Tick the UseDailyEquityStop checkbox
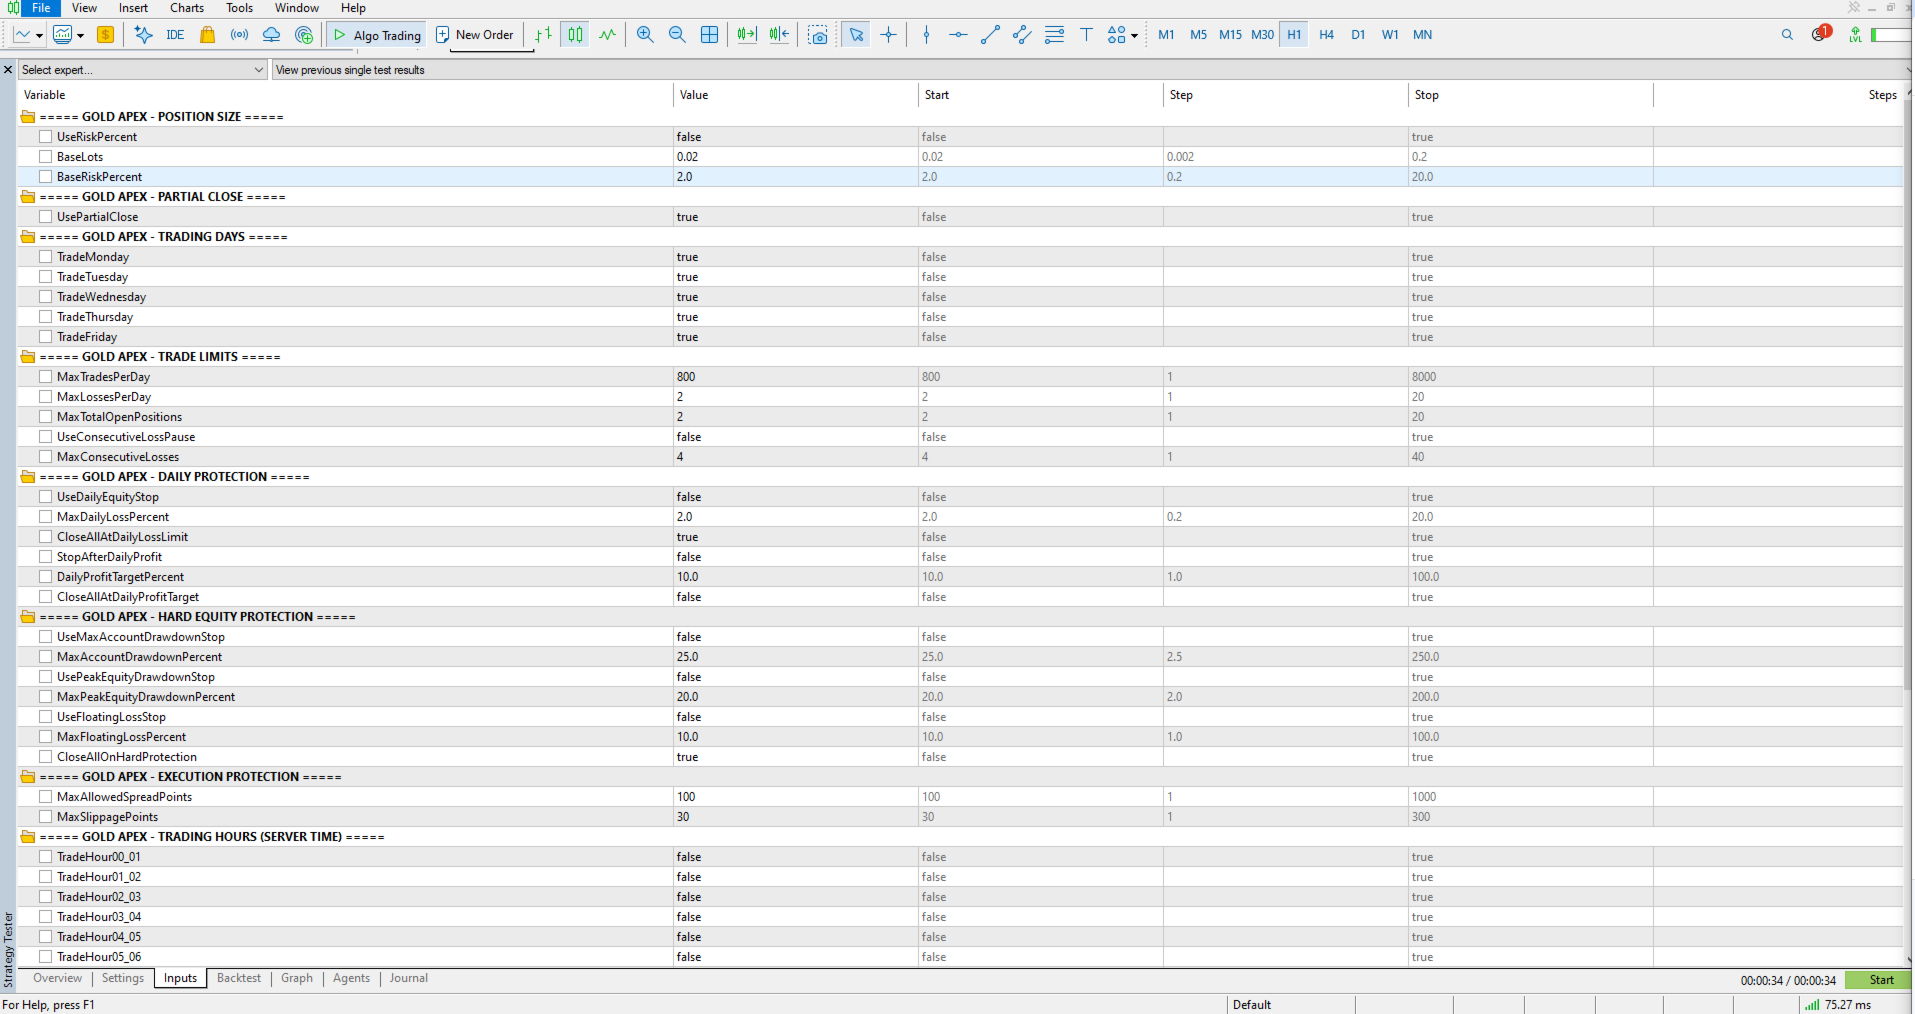The height and width of the screenshot is (1014, 1915). pyautogui.click(x=45, y=497)
